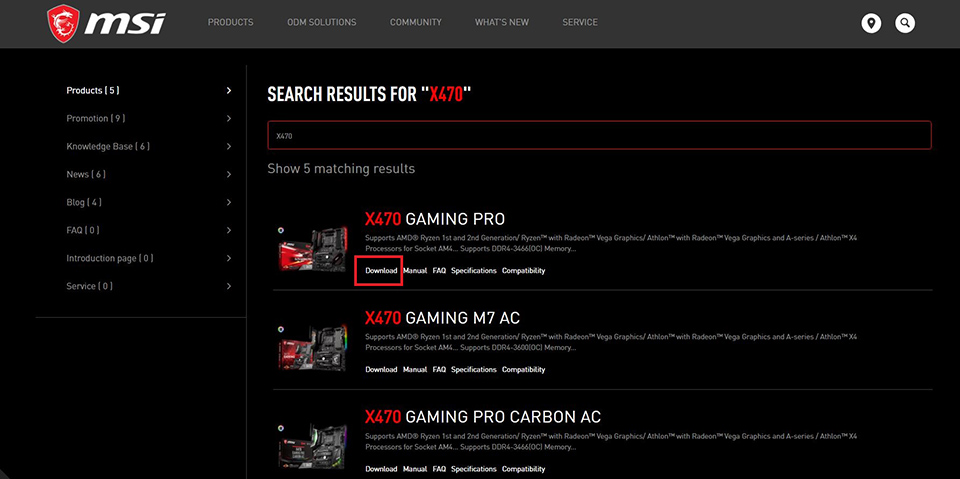Click Manual for X470 GAMING PRO

[x=415, y=271]
